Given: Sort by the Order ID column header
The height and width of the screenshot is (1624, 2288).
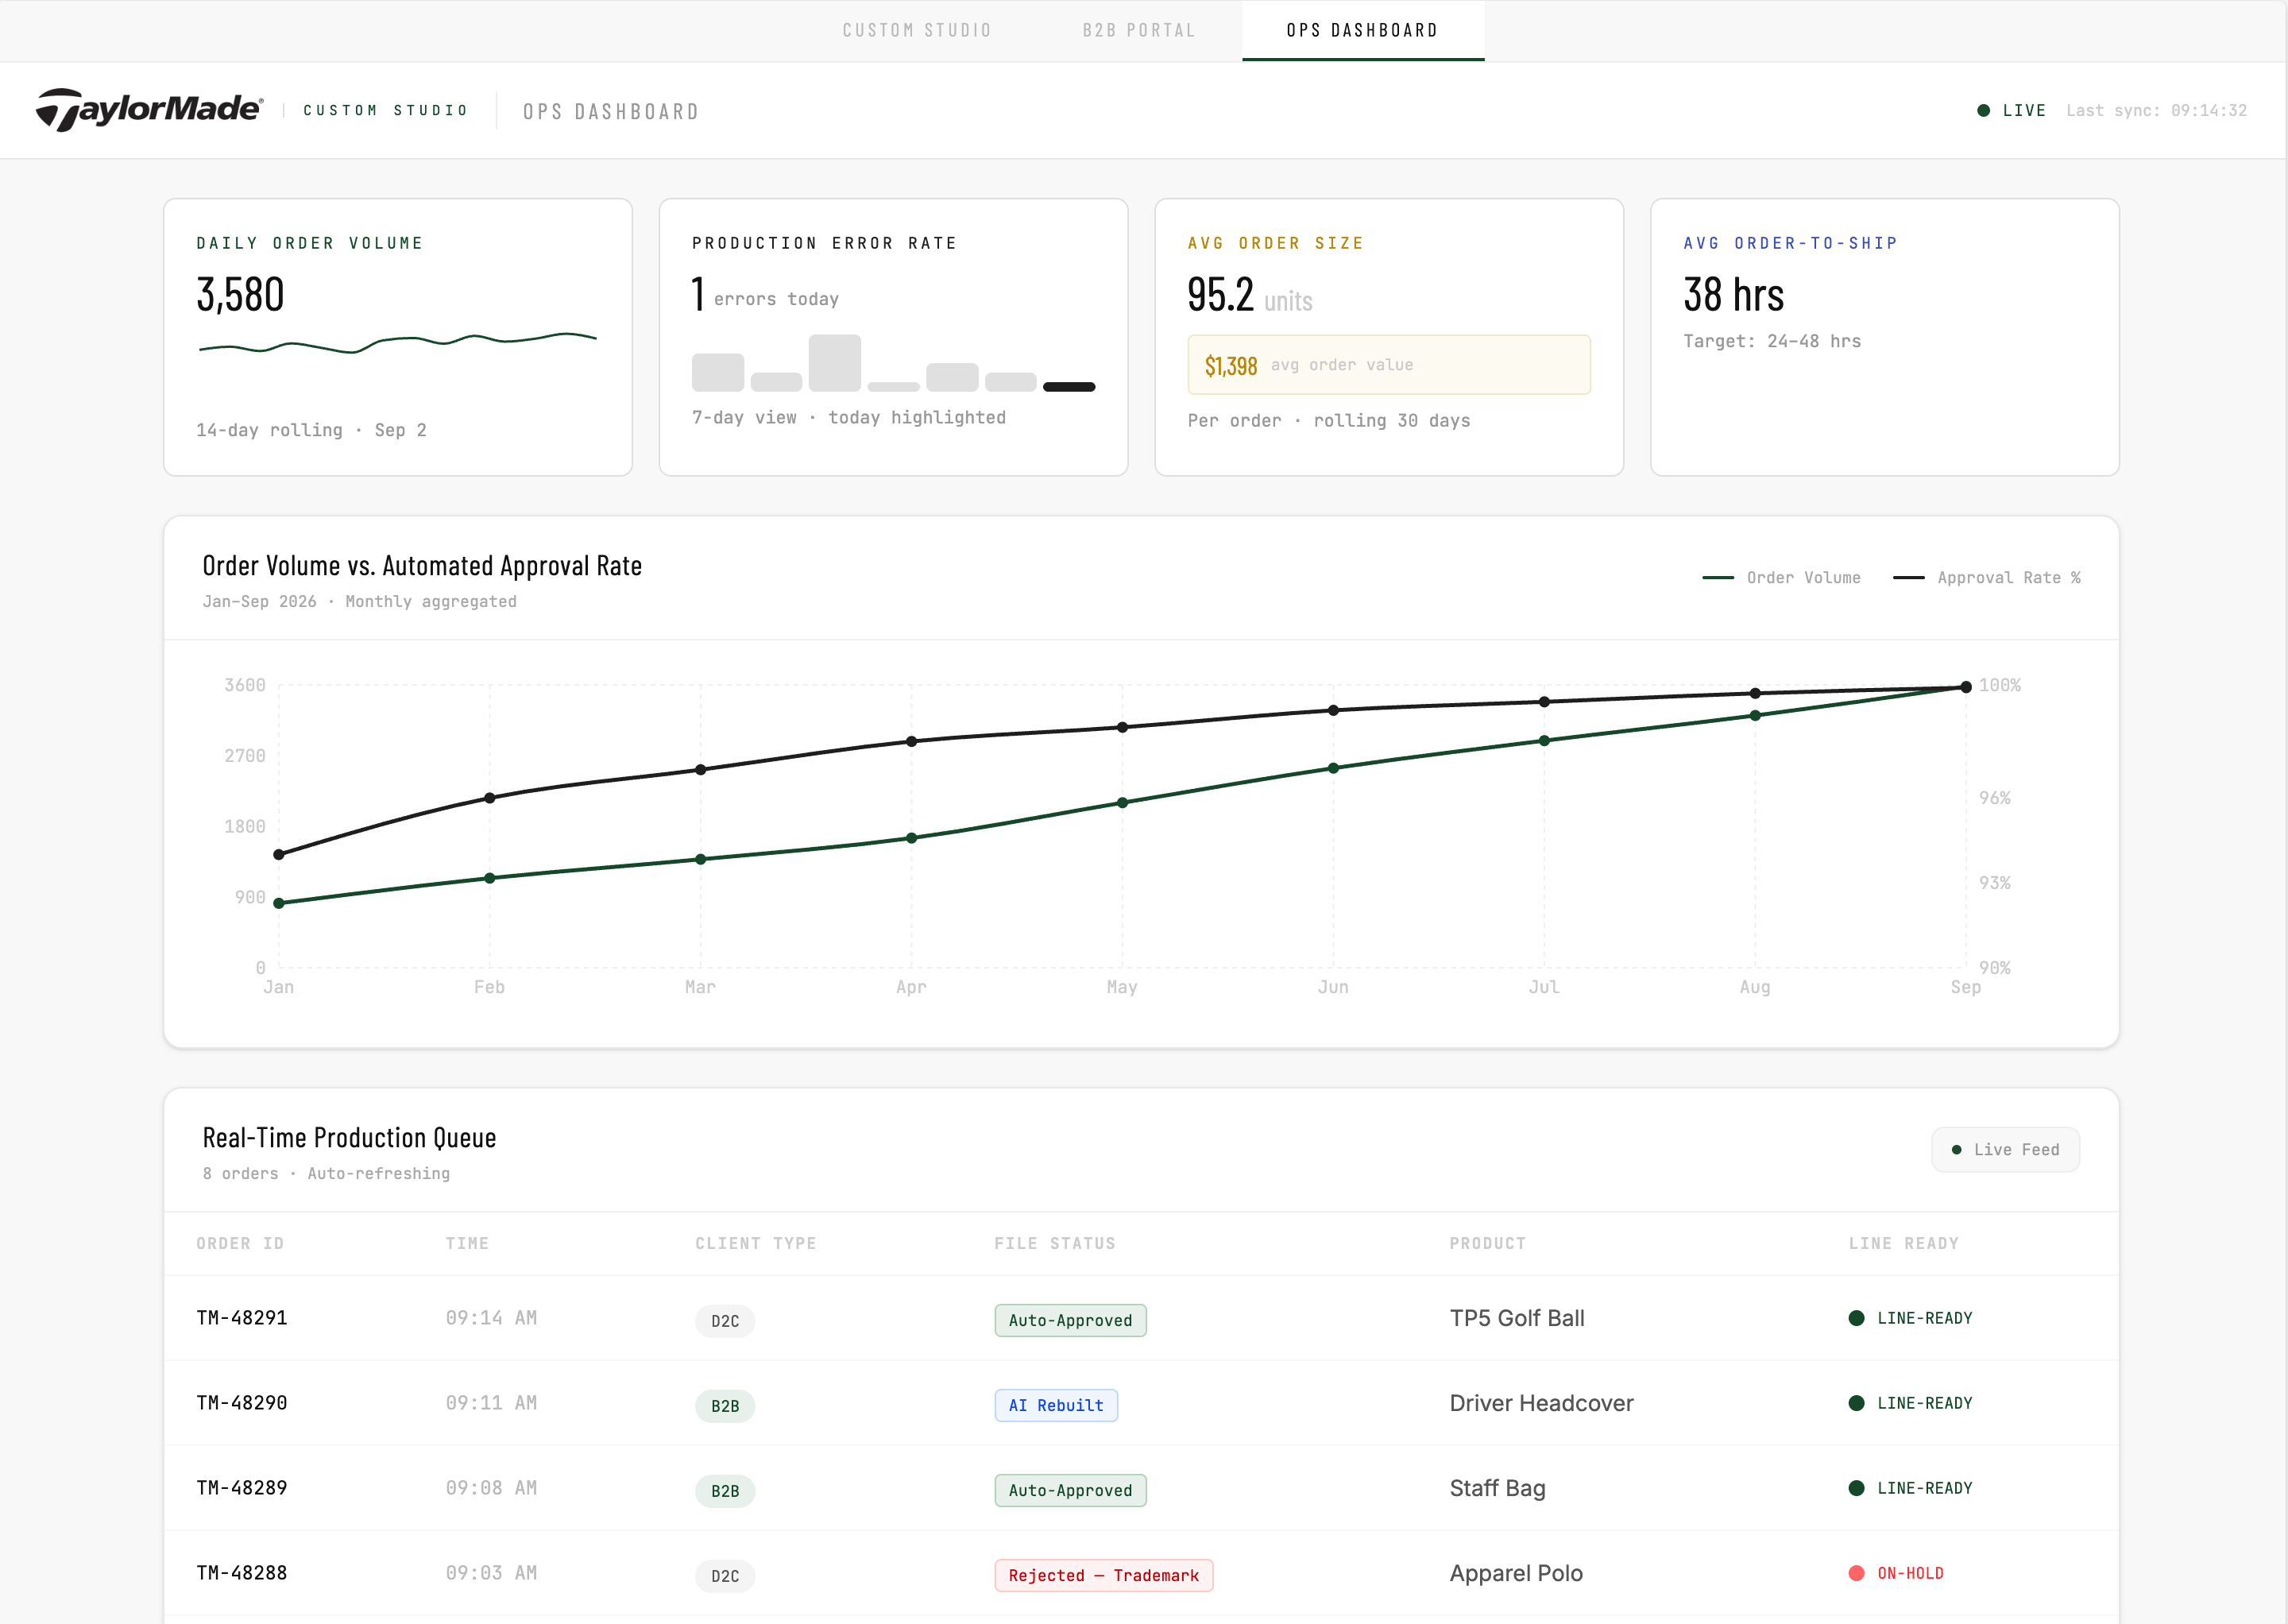Looking at the screenshot, I should point(240,1243).
